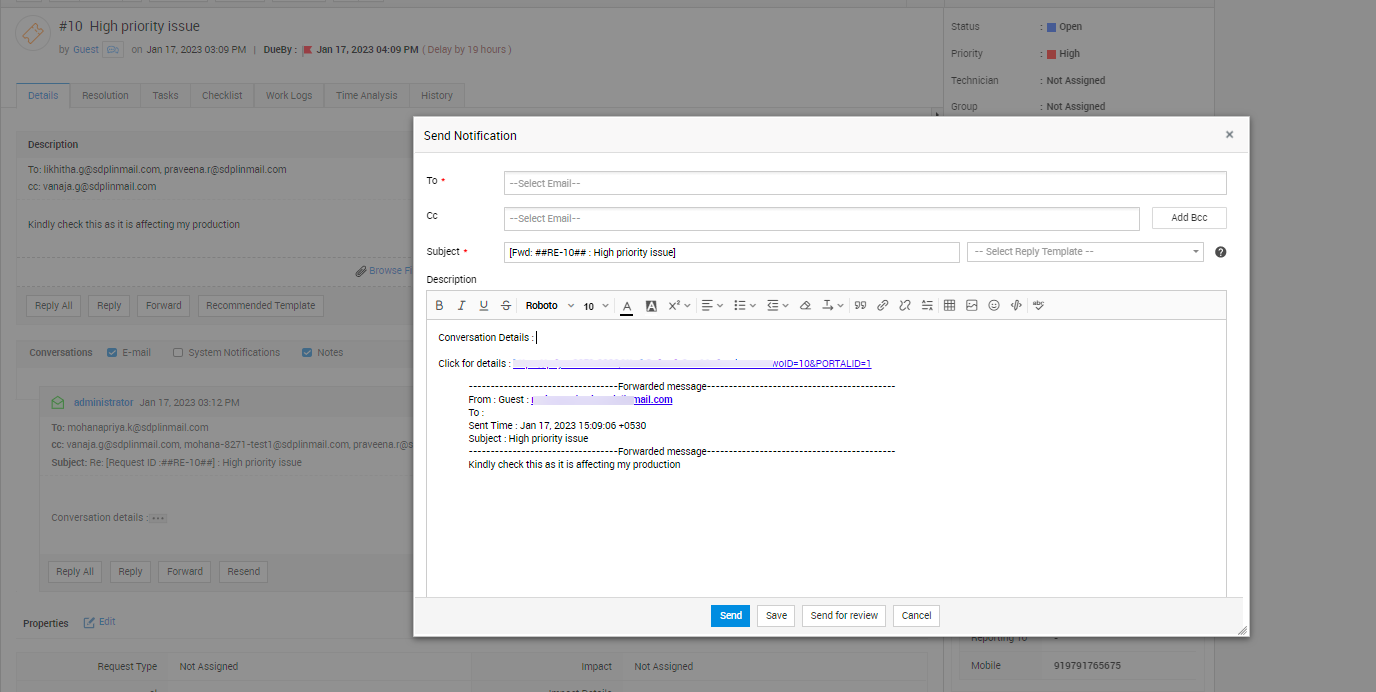The width and height of the screenshot is (1376, 692).
Task: Open the text font color picker
Action: (x=627, y=306)
